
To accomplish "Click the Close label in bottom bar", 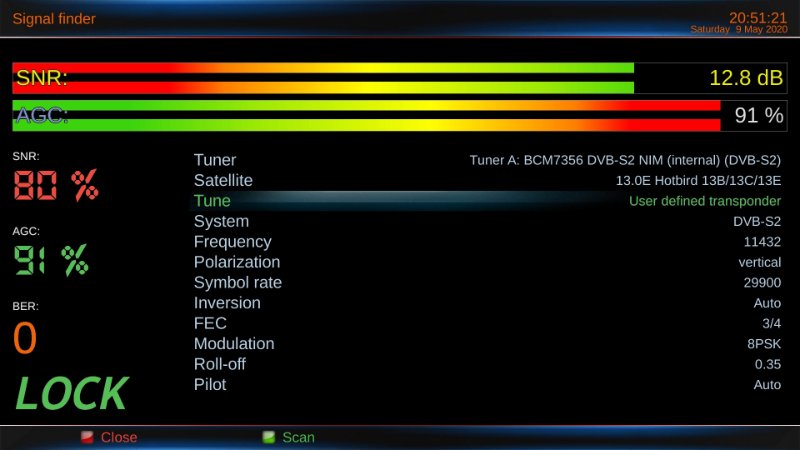I will click(x=118, y=437).
